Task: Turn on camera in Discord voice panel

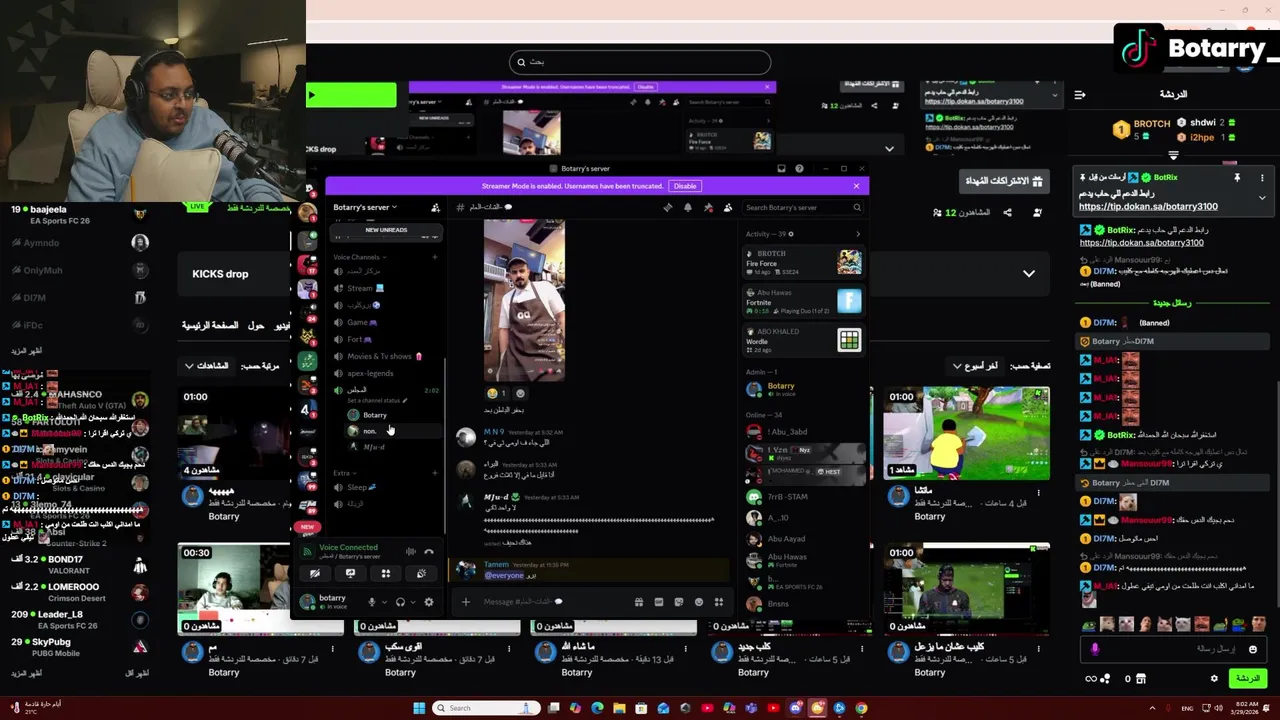Action: click(314, 574)
